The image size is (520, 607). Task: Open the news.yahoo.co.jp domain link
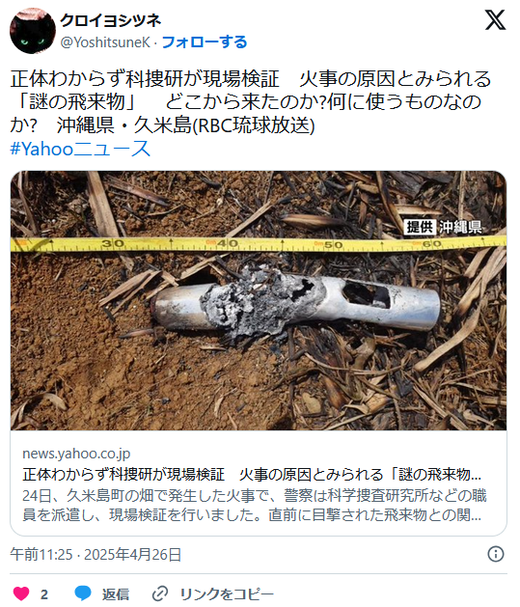(x=76, y=453)
